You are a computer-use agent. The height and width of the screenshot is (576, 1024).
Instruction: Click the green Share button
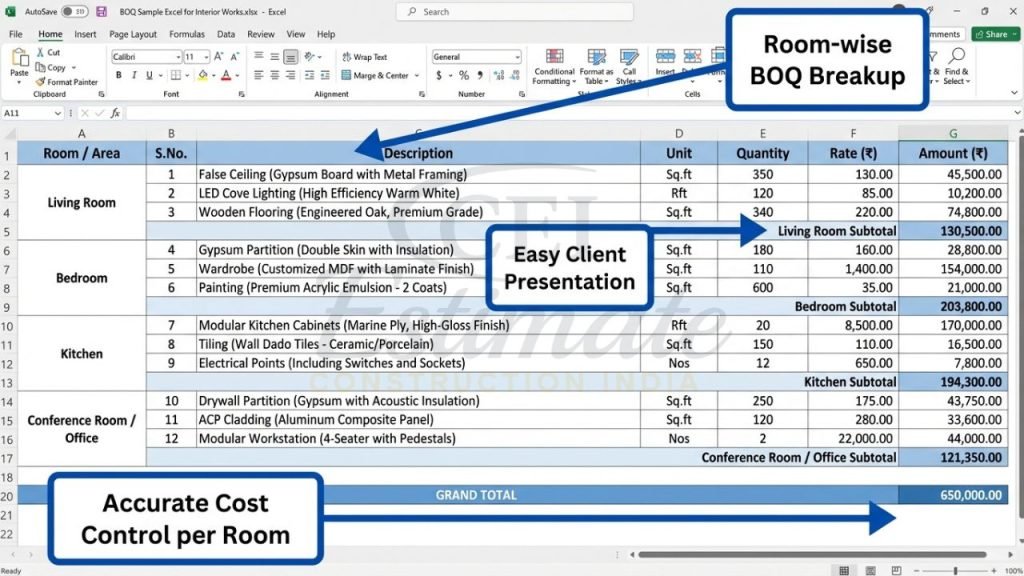(995, 34)
